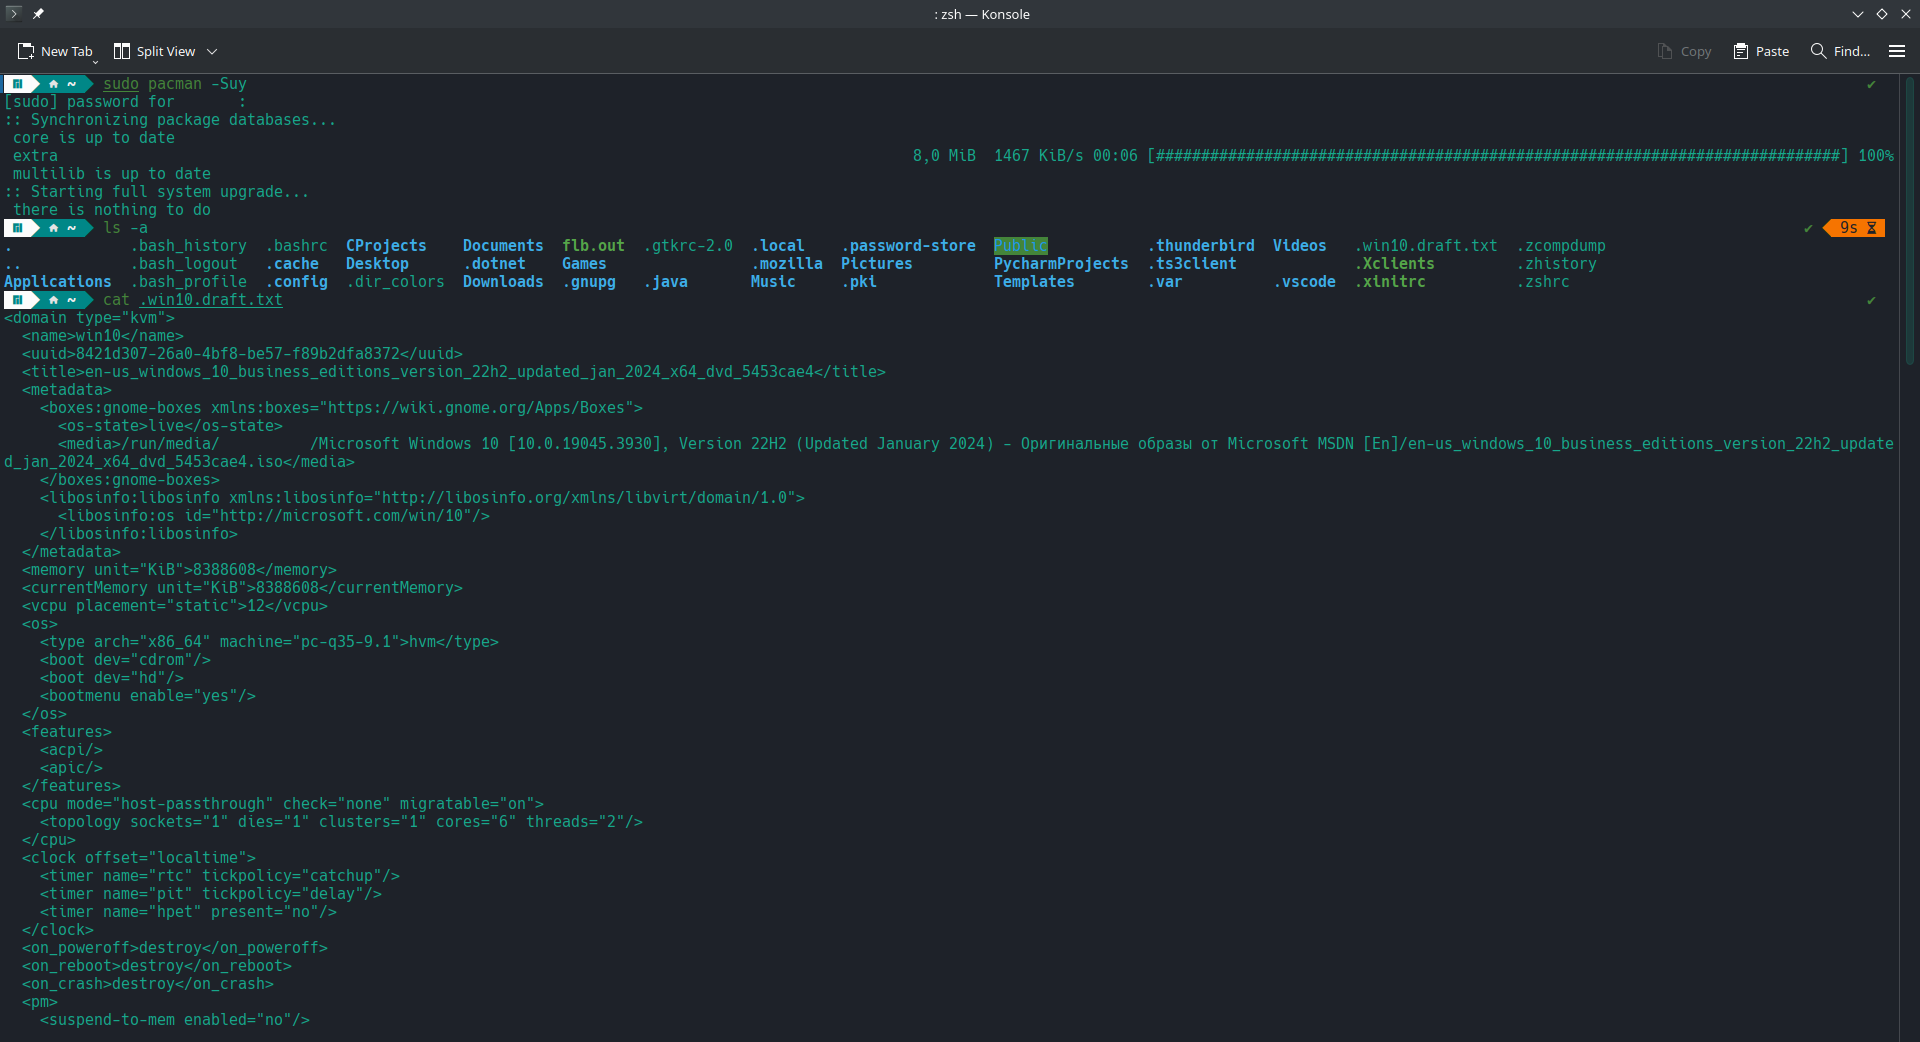Click the 'Downloads' directory entry
Screen dimensions: 1920x1042
pos(503,282)
